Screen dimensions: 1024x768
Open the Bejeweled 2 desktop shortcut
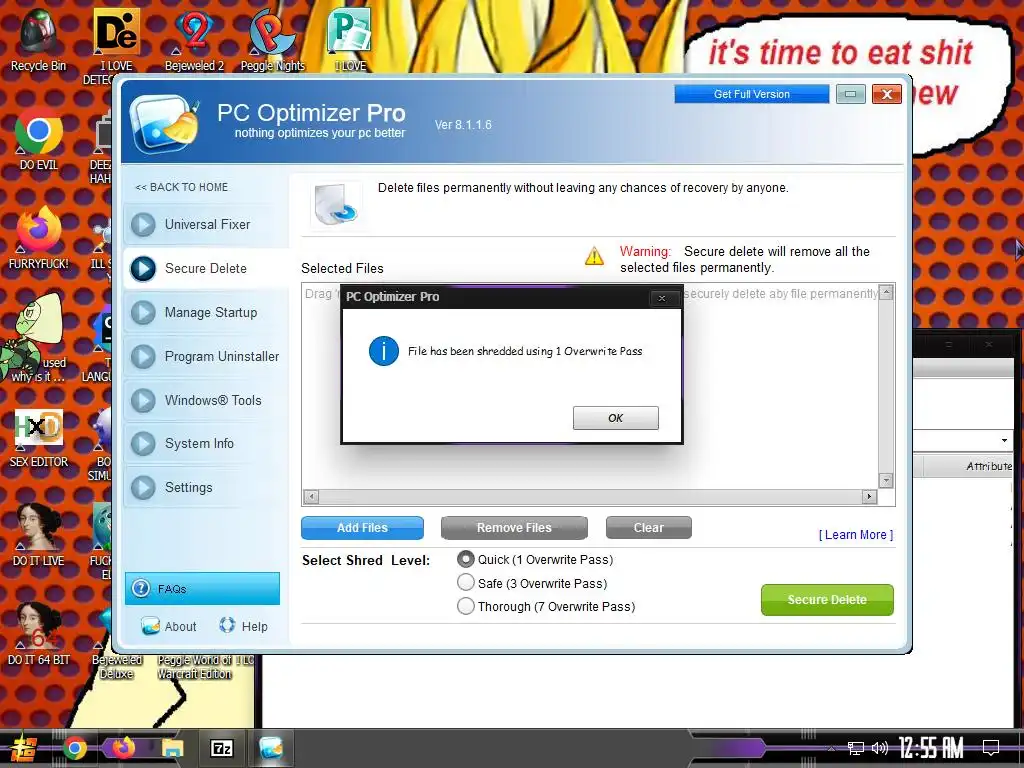click(194, 39)
